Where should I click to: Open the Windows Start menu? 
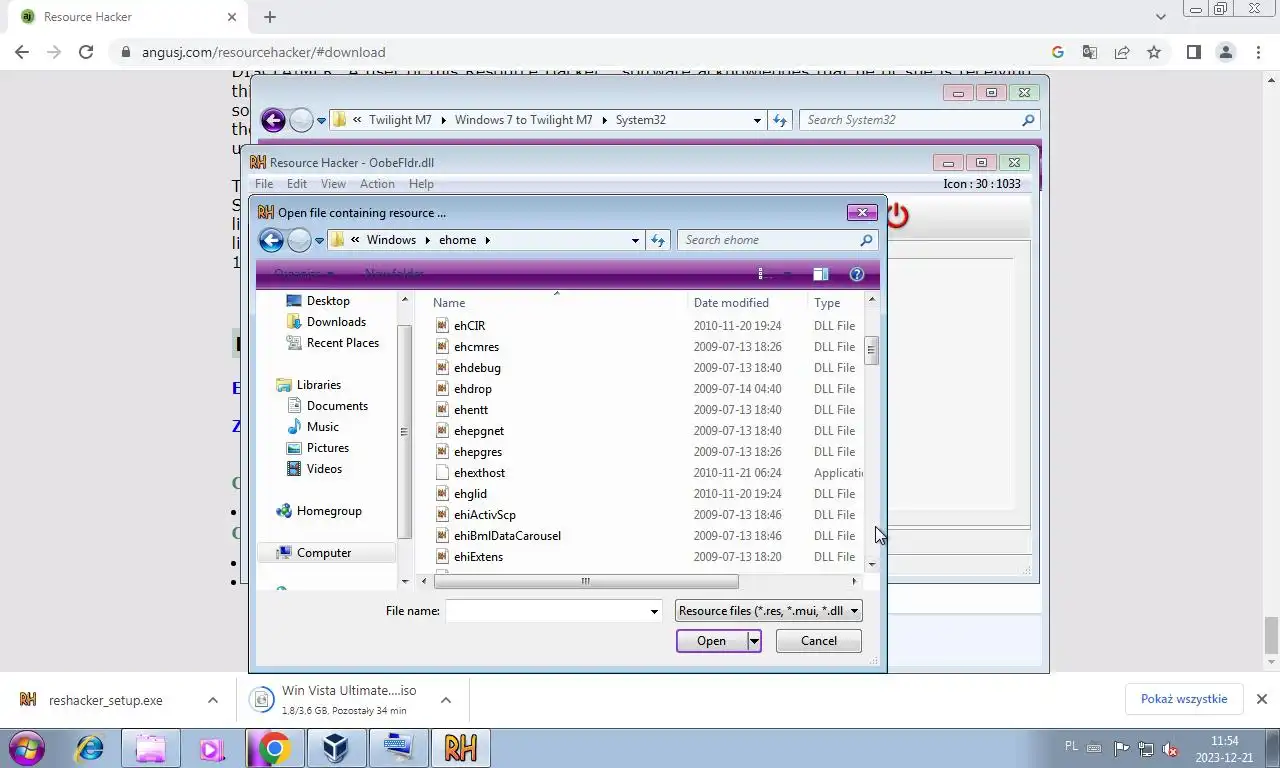[27, 748]
